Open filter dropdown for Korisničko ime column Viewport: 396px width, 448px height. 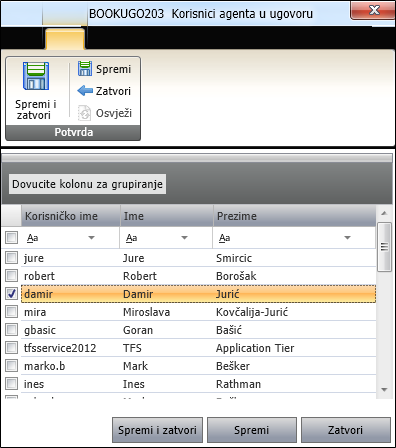point(91,238)
